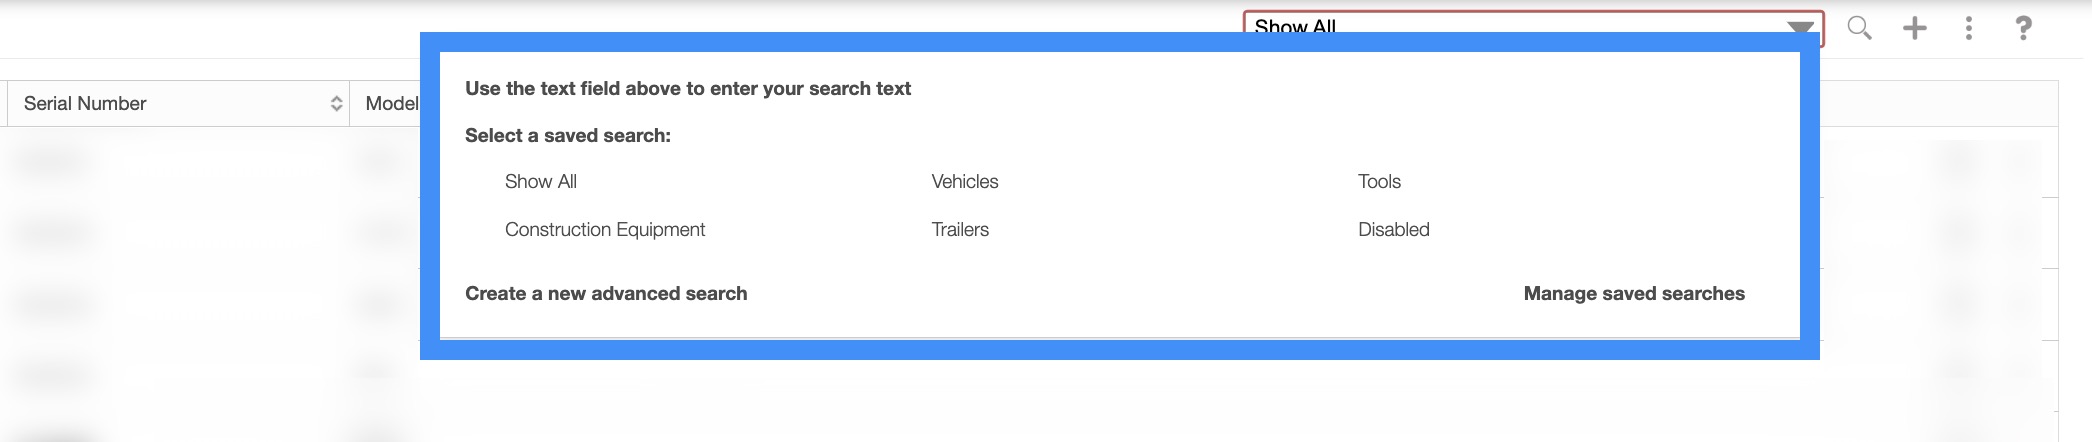2092x442 pixels.
Task: Click the search text instruction line
Action: tap(687, 89)
